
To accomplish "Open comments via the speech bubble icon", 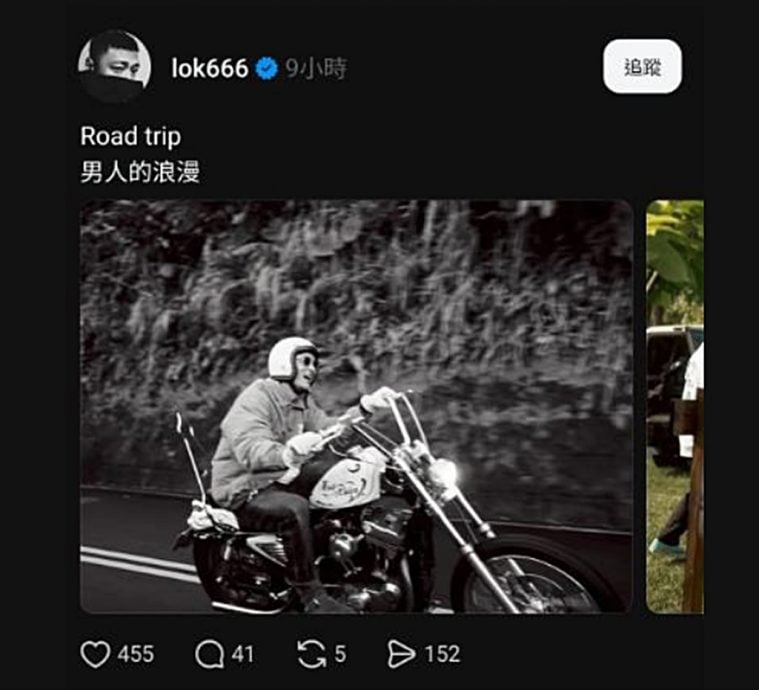I will [209, 654].
